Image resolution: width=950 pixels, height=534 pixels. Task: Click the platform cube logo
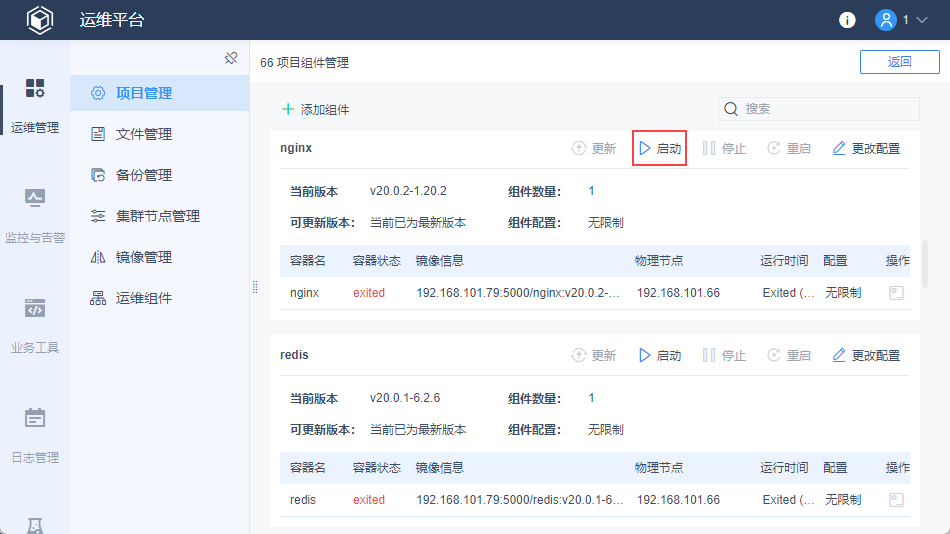click(40, 20)
